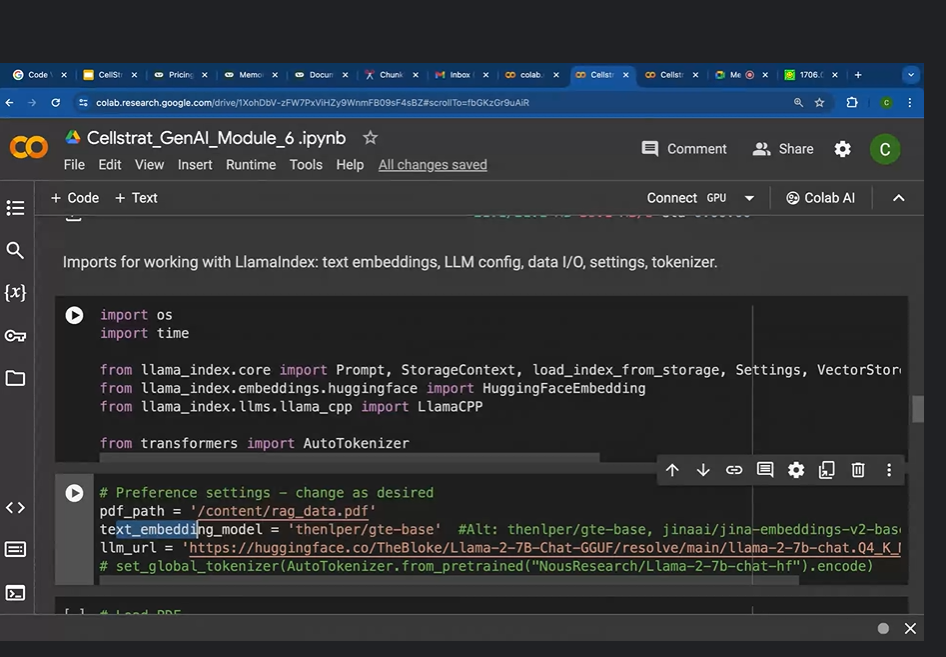Click the imports cell horizontal scrollbar
Viewport: 946px width, 657px height.
click(x=349, y=458)
